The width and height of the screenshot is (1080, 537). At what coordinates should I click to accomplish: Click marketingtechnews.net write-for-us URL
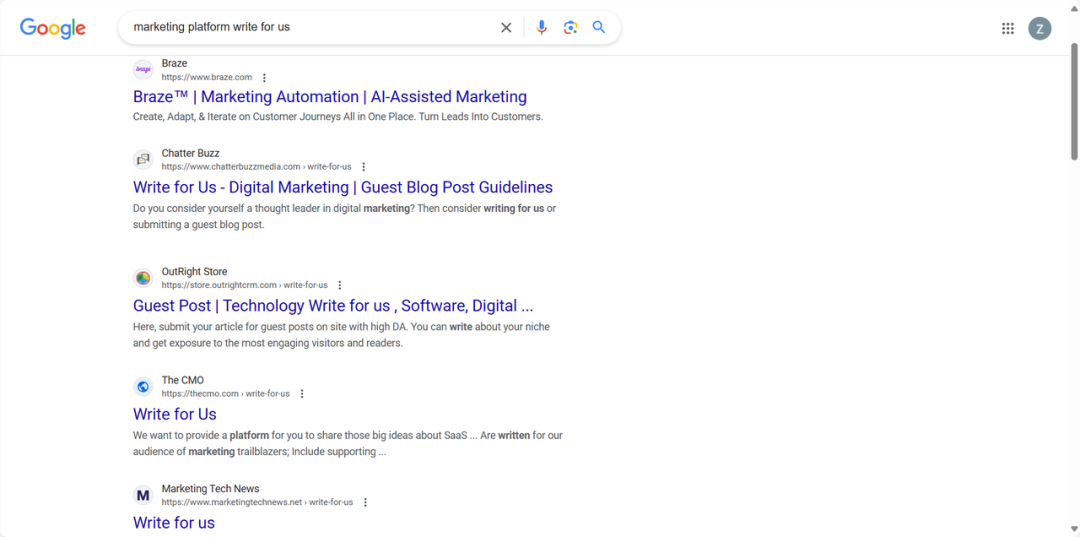pos(257,503)
